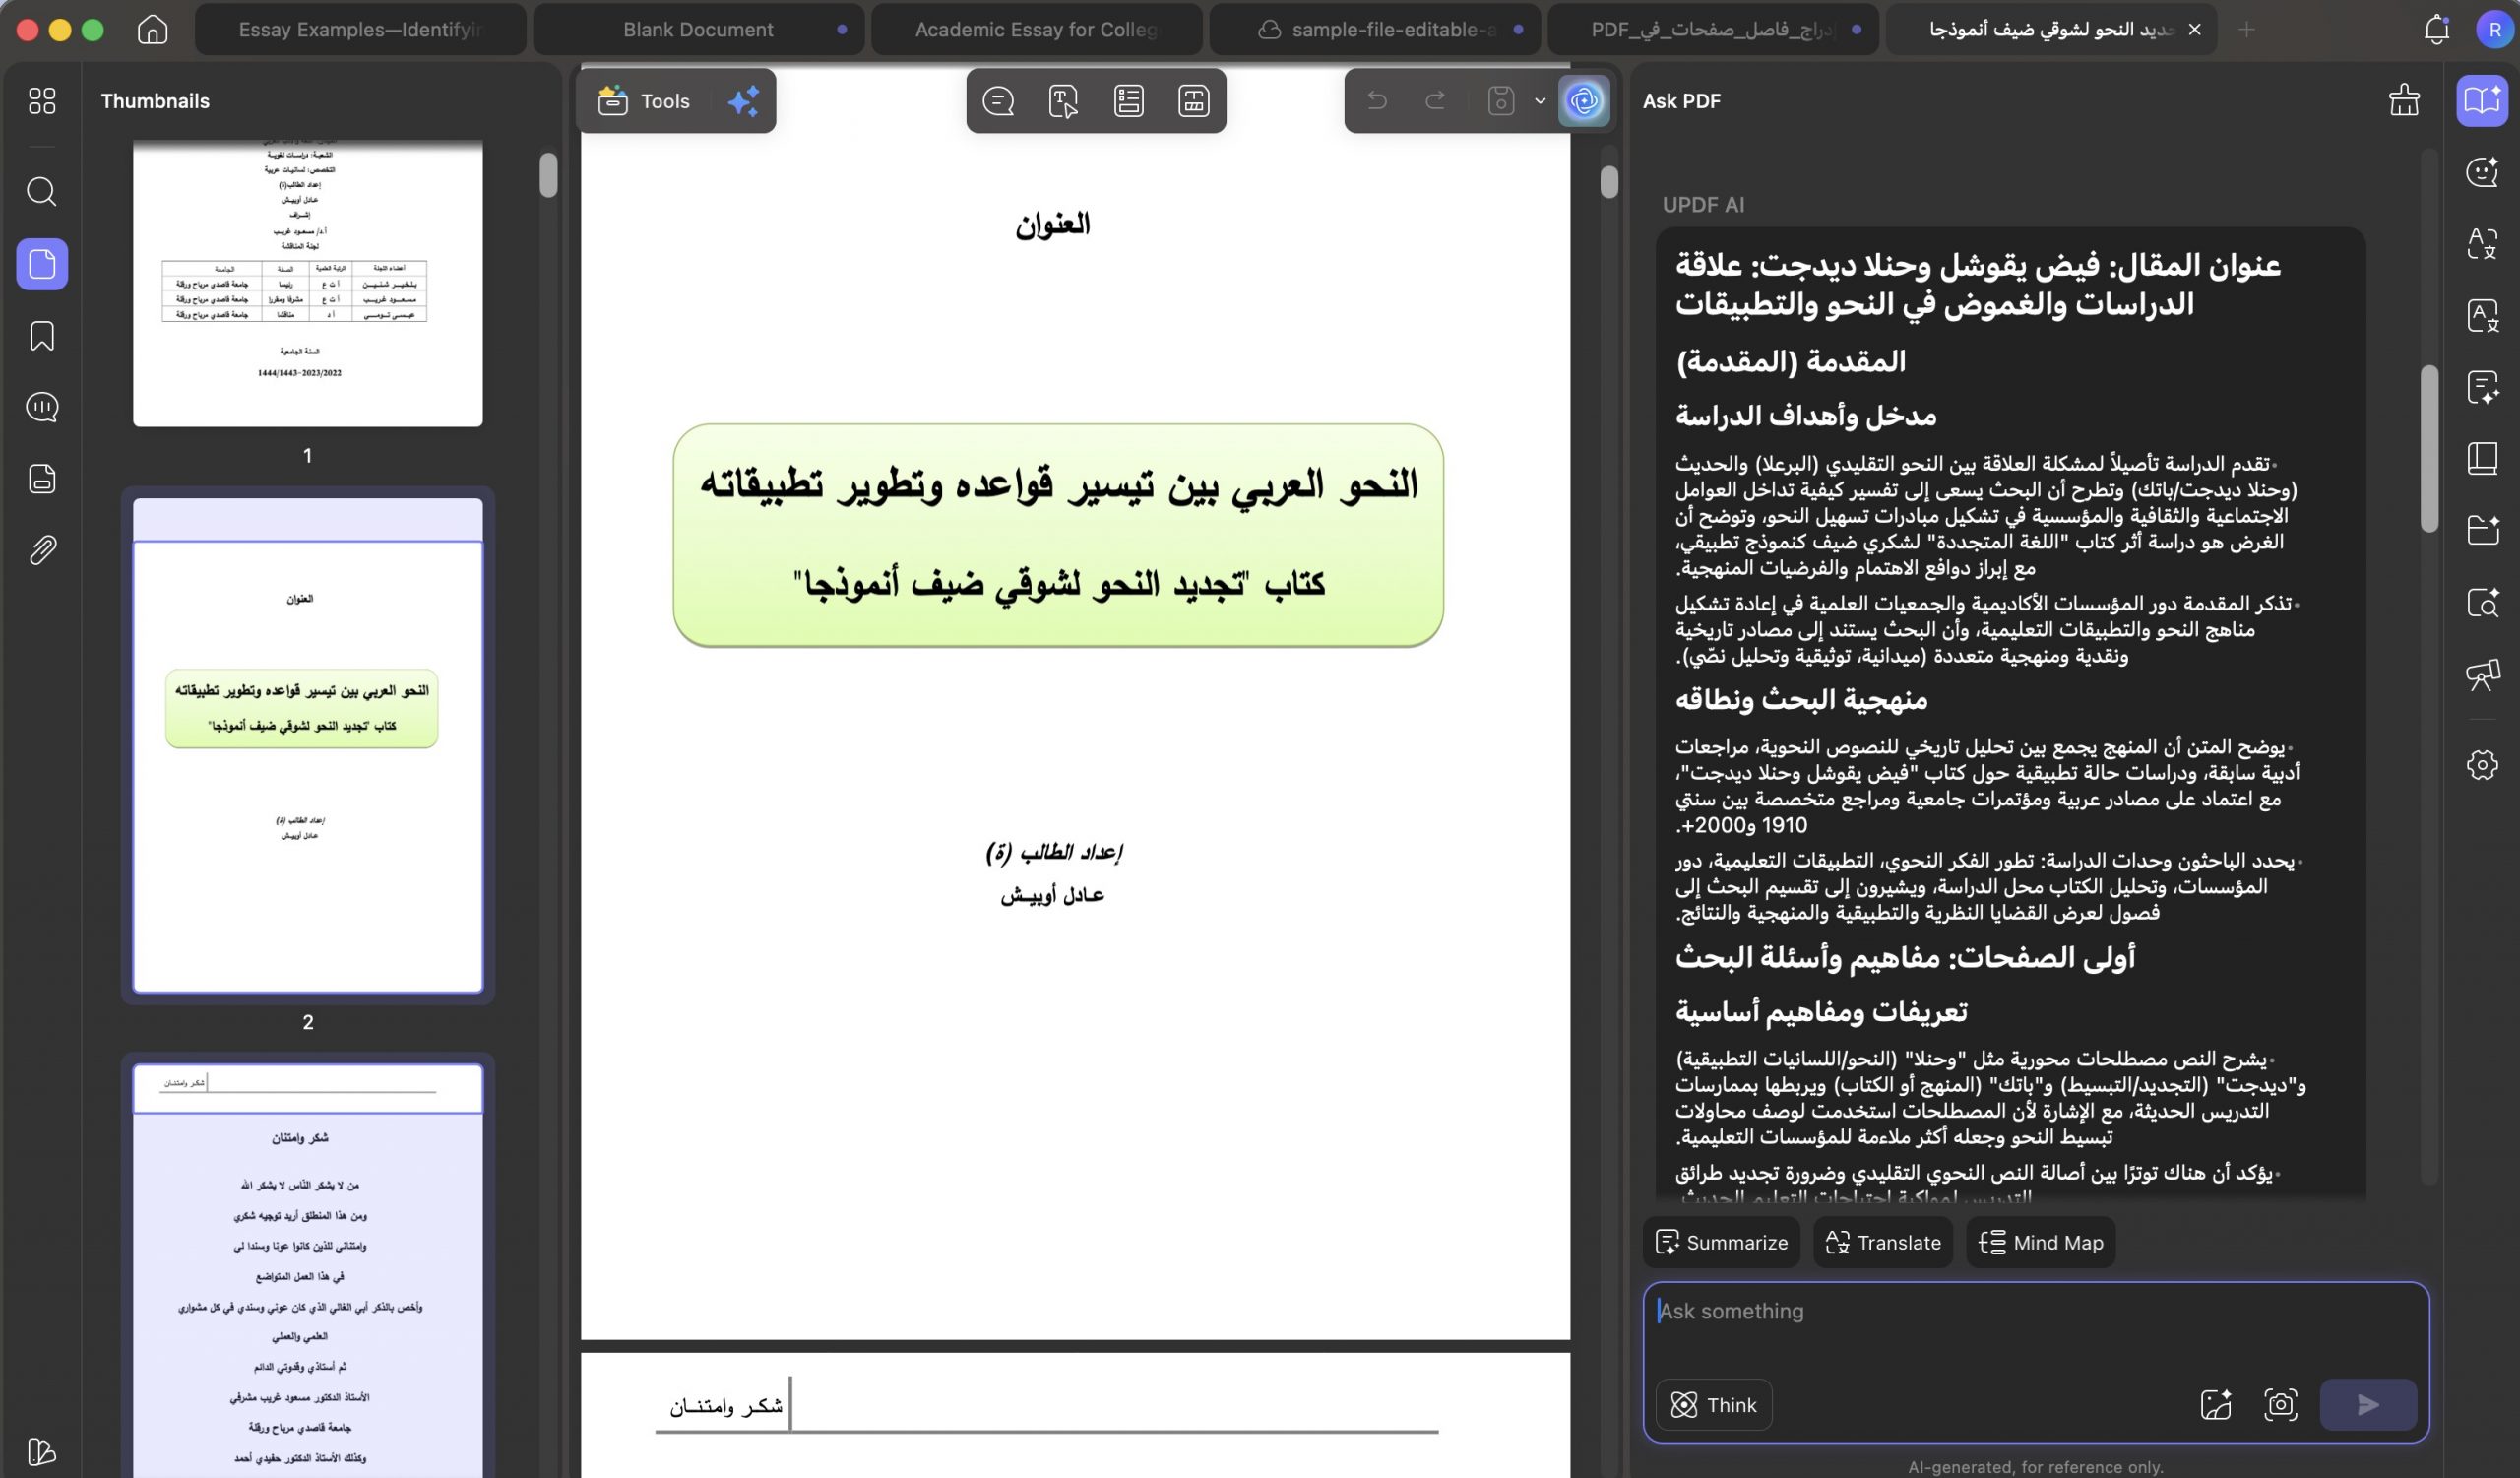Click the thumbnails panel scrollbar

tap(548, 175)
